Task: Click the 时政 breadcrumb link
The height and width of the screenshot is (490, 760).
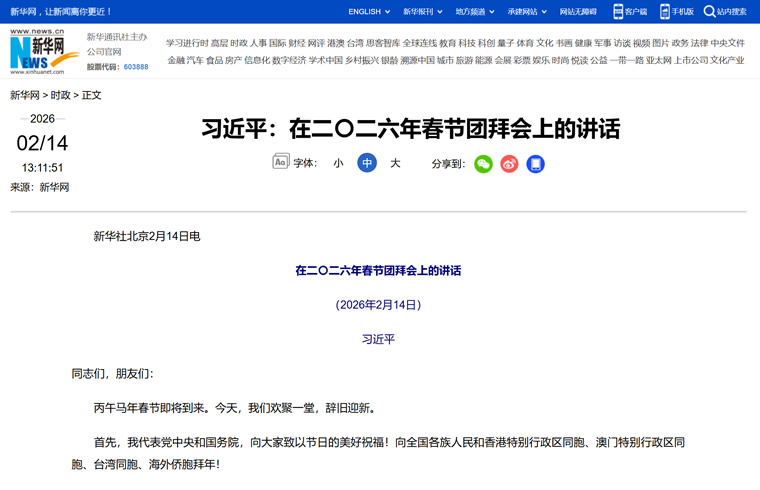Action: coord(60,95)
